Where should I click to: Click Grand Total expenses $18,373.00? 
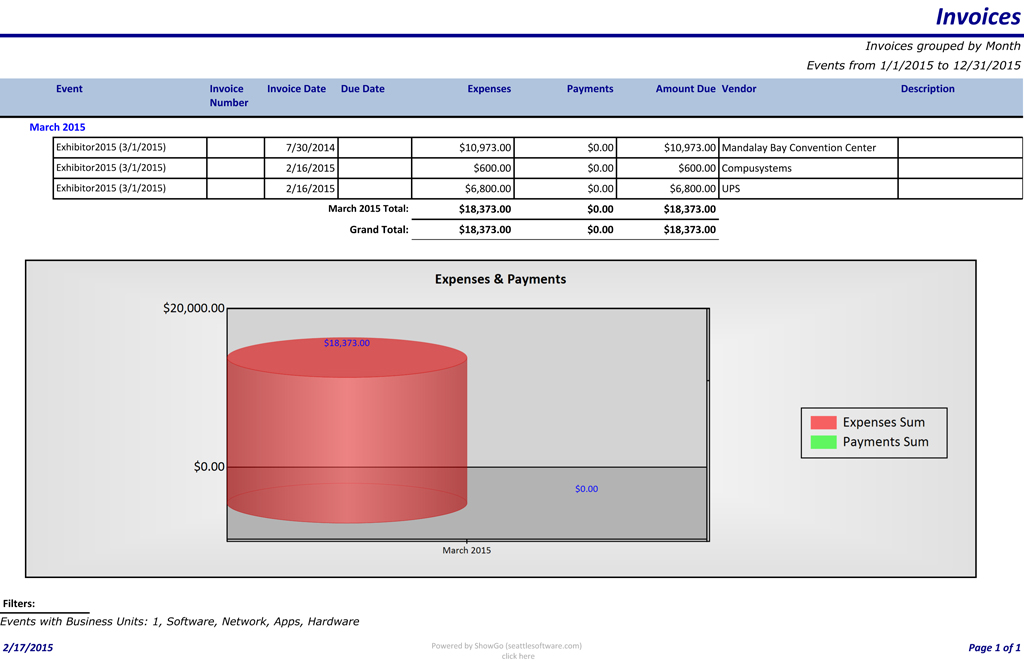click(485, 230)
